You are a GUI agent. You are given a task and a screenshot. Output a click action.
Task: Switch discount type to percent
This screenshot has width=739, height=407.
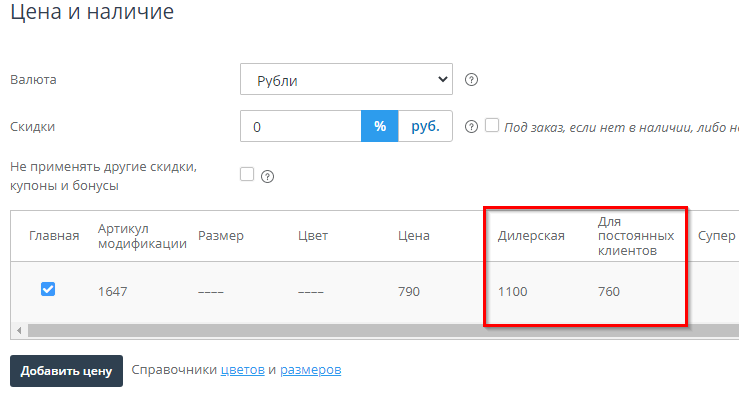click(x=379, y=127)
